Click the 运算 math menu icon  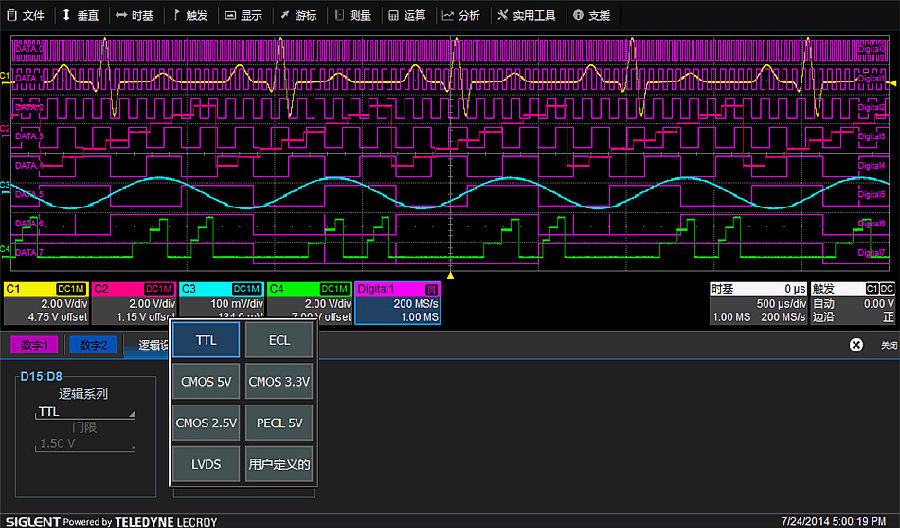point(393,15)
